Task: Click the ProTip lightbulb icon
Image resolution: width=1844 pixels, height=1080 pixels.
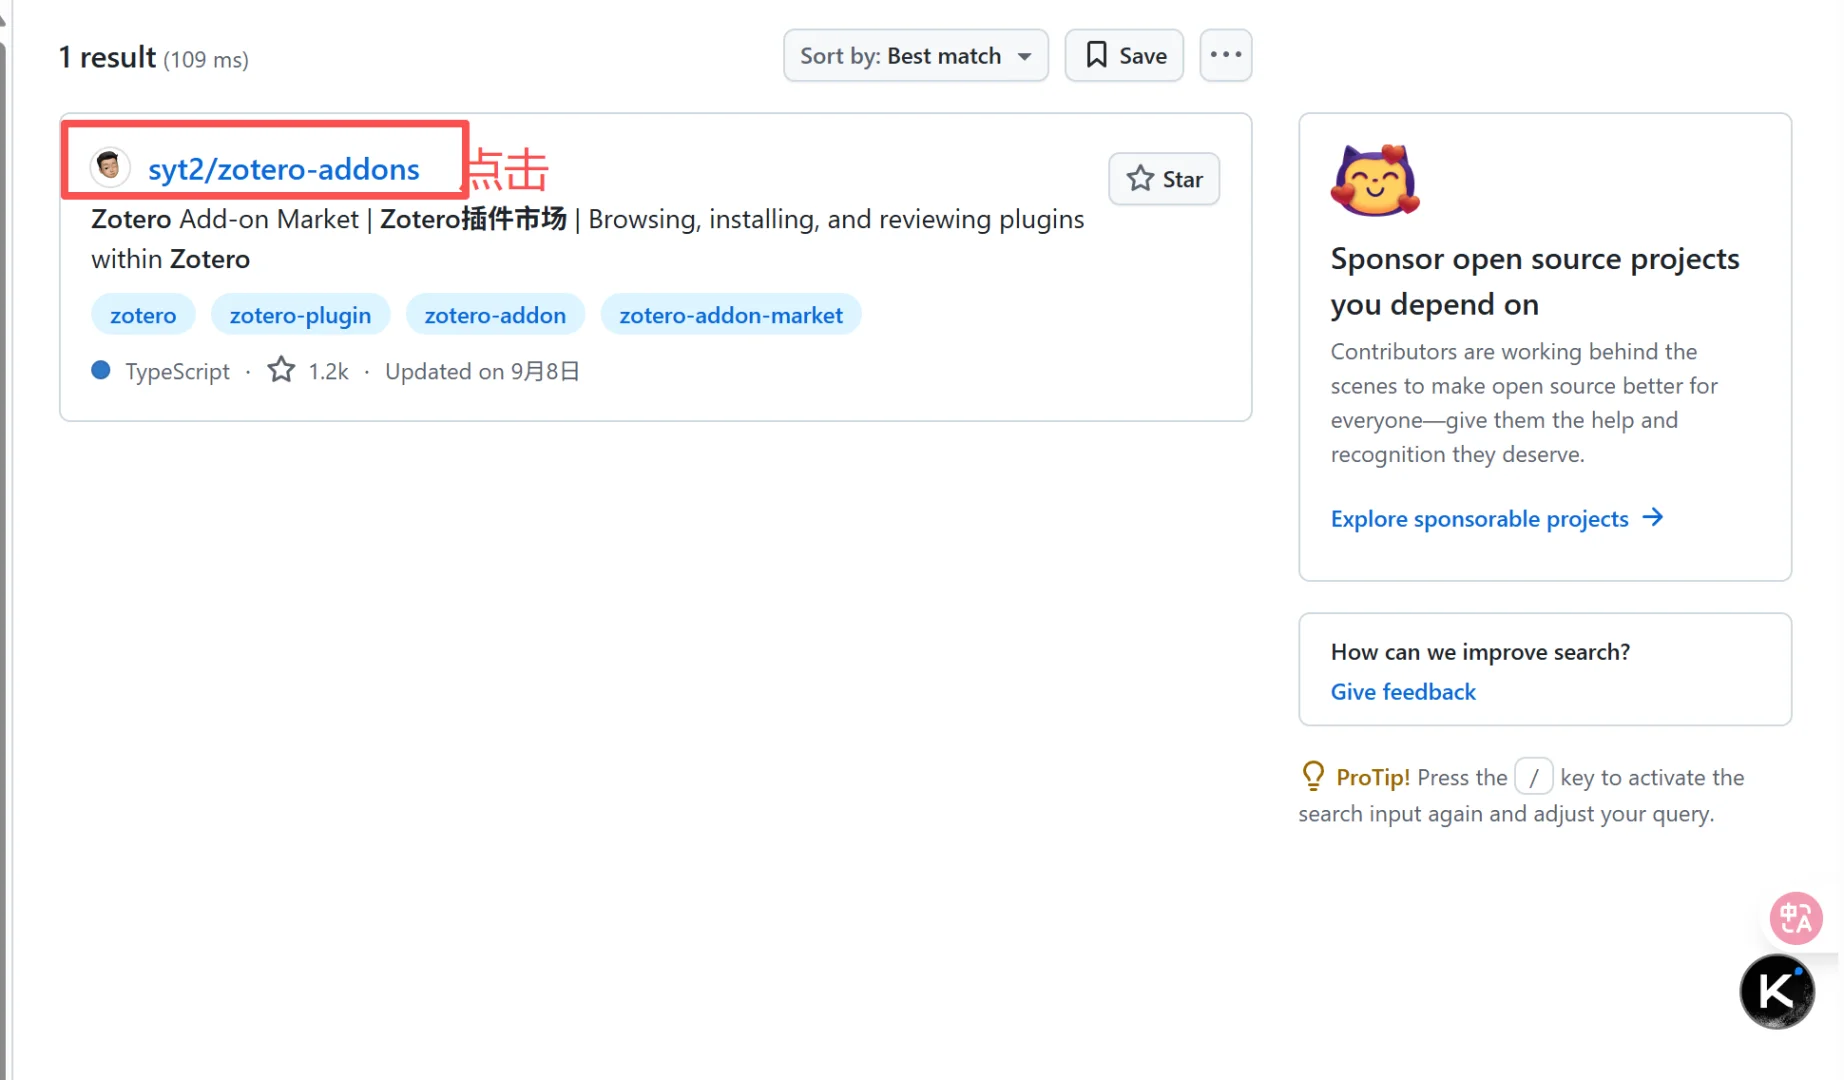Action: pos(1313,776)
